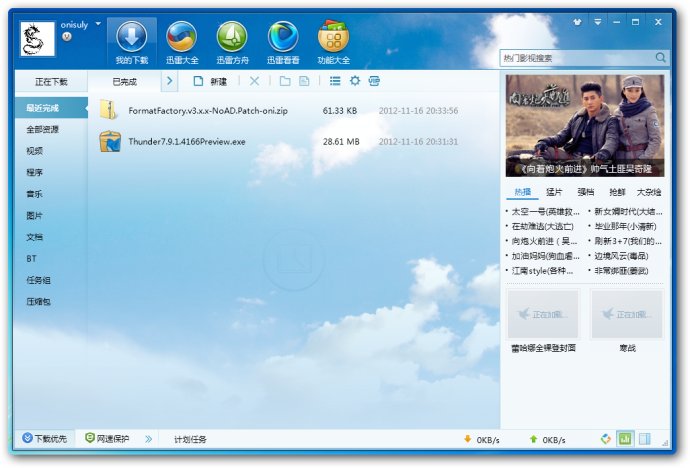Viewport: 690px width, 468px height.
Task: Select 最近完成 in sidebar
Action: (x=51, y=108)
